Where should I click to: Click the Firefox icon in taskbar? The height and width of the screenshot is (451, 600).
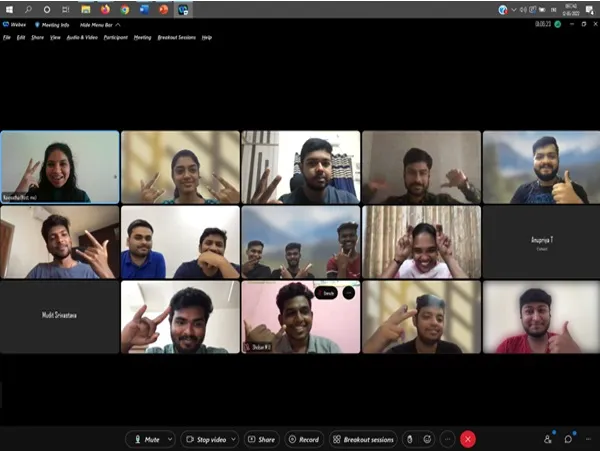[104, 9]
